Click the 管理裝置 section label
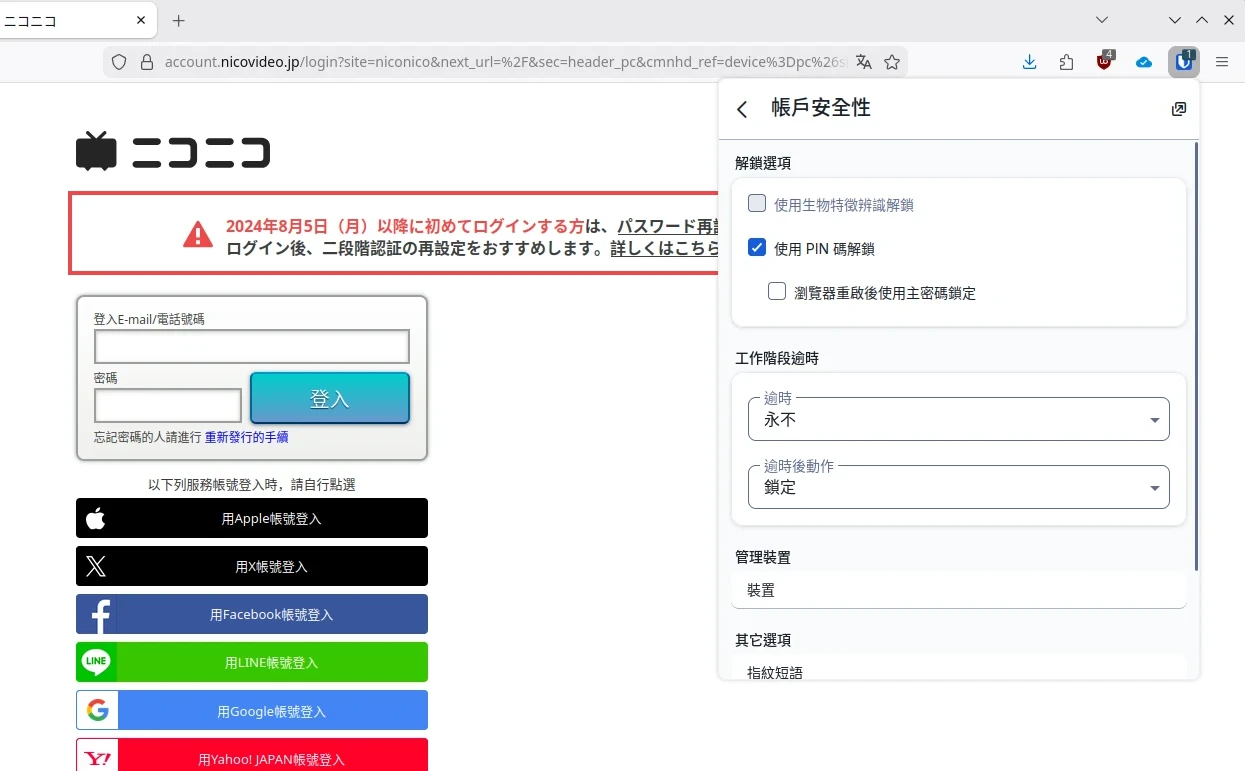 tap(763, 557)
